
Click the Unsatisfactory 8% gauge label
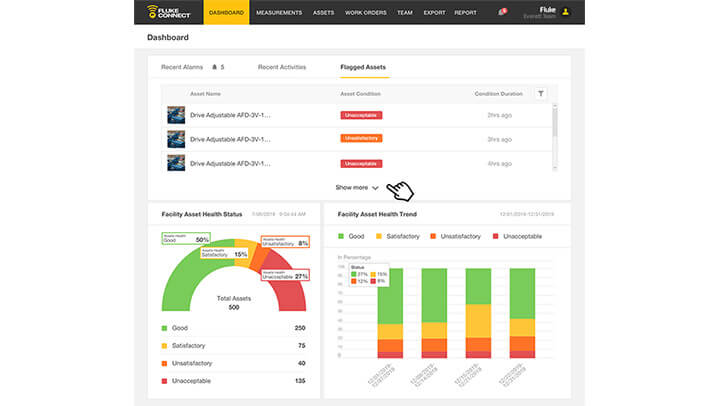coord(285,242)
